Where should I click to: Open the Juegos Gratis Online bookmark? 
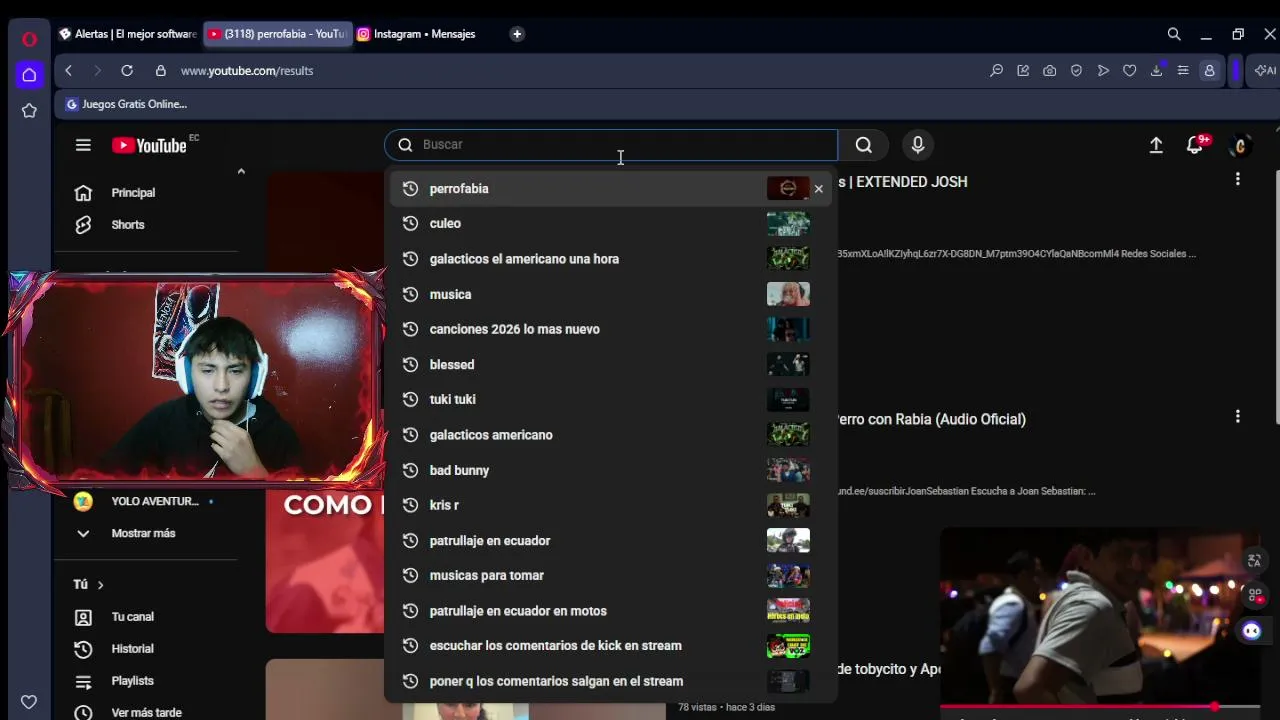click(126, 104)
